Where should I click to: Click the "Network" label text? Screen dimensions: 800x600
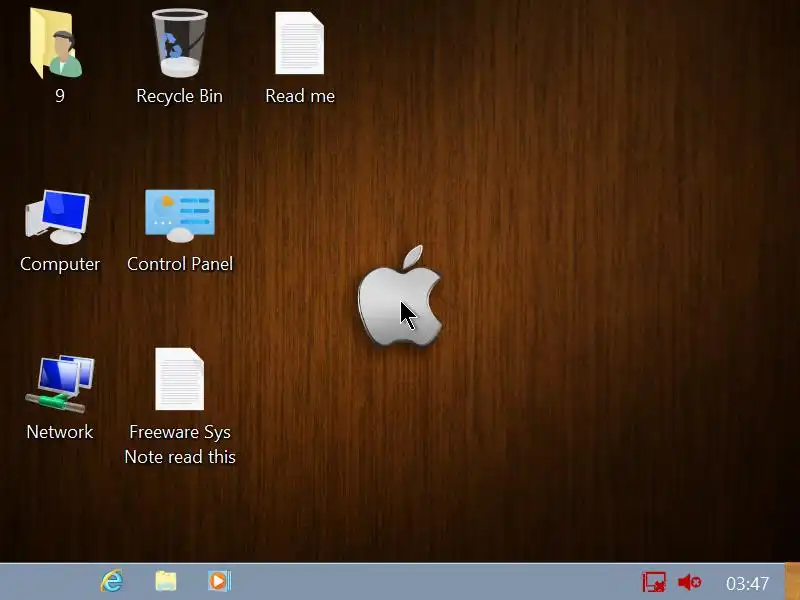click(60, 432)
